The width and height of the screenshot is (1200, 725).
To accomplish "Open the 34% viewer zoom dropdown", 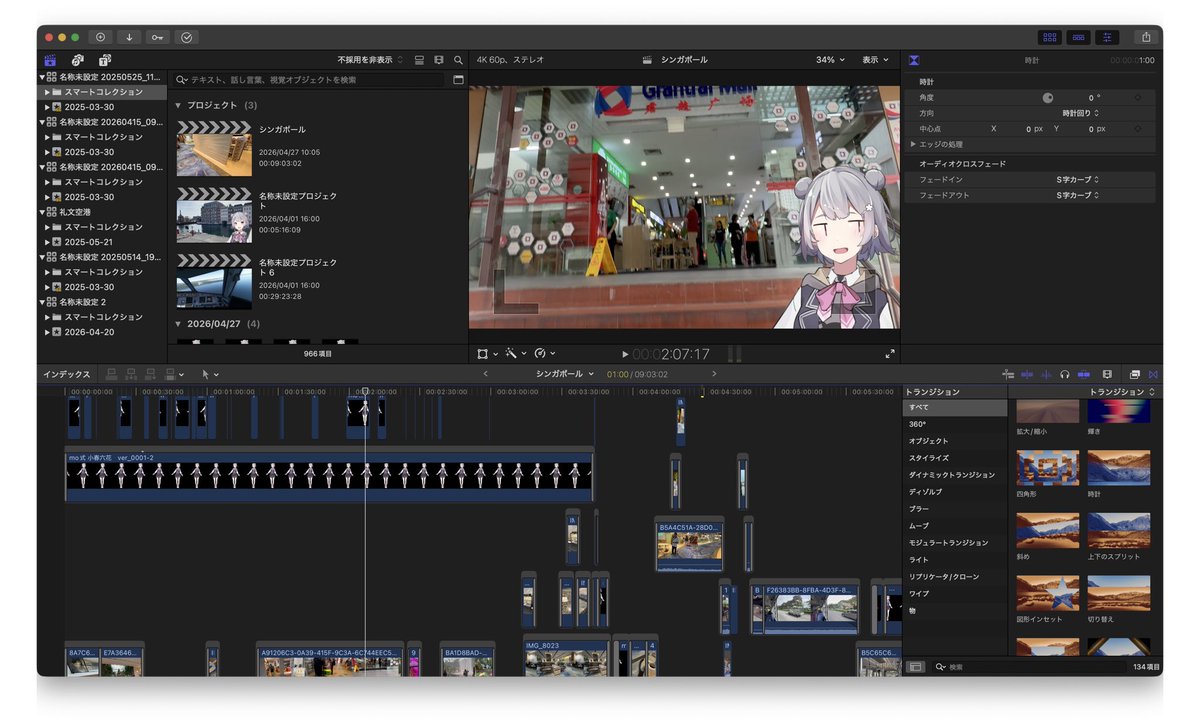I will coord(830,60).
